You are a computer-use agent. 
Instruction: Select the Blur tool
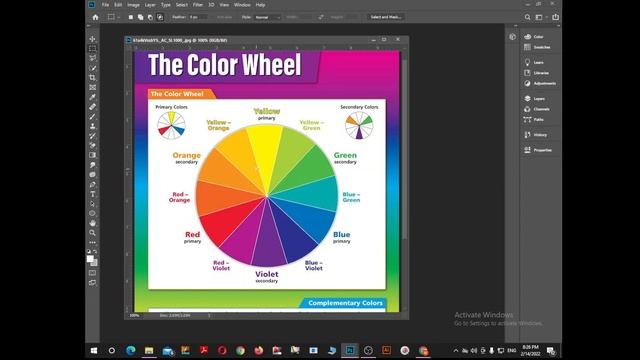coord(93,165)
